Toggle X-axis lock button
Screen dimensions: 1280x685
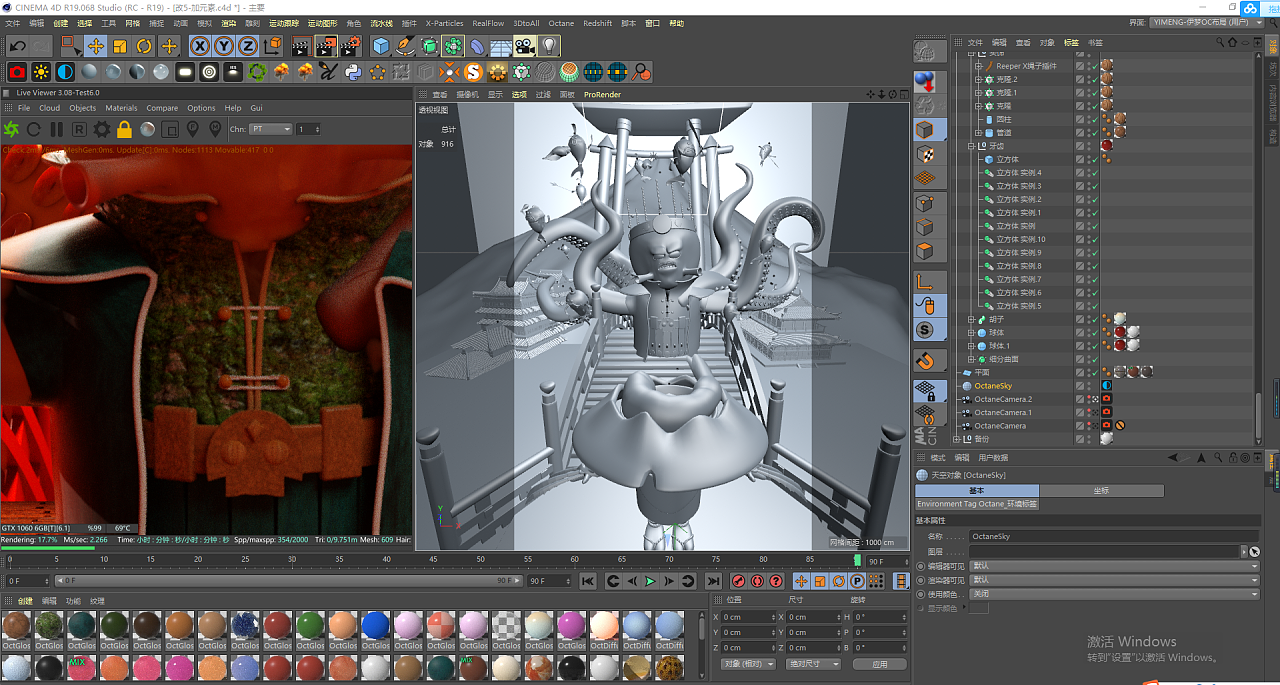[200, 46]
